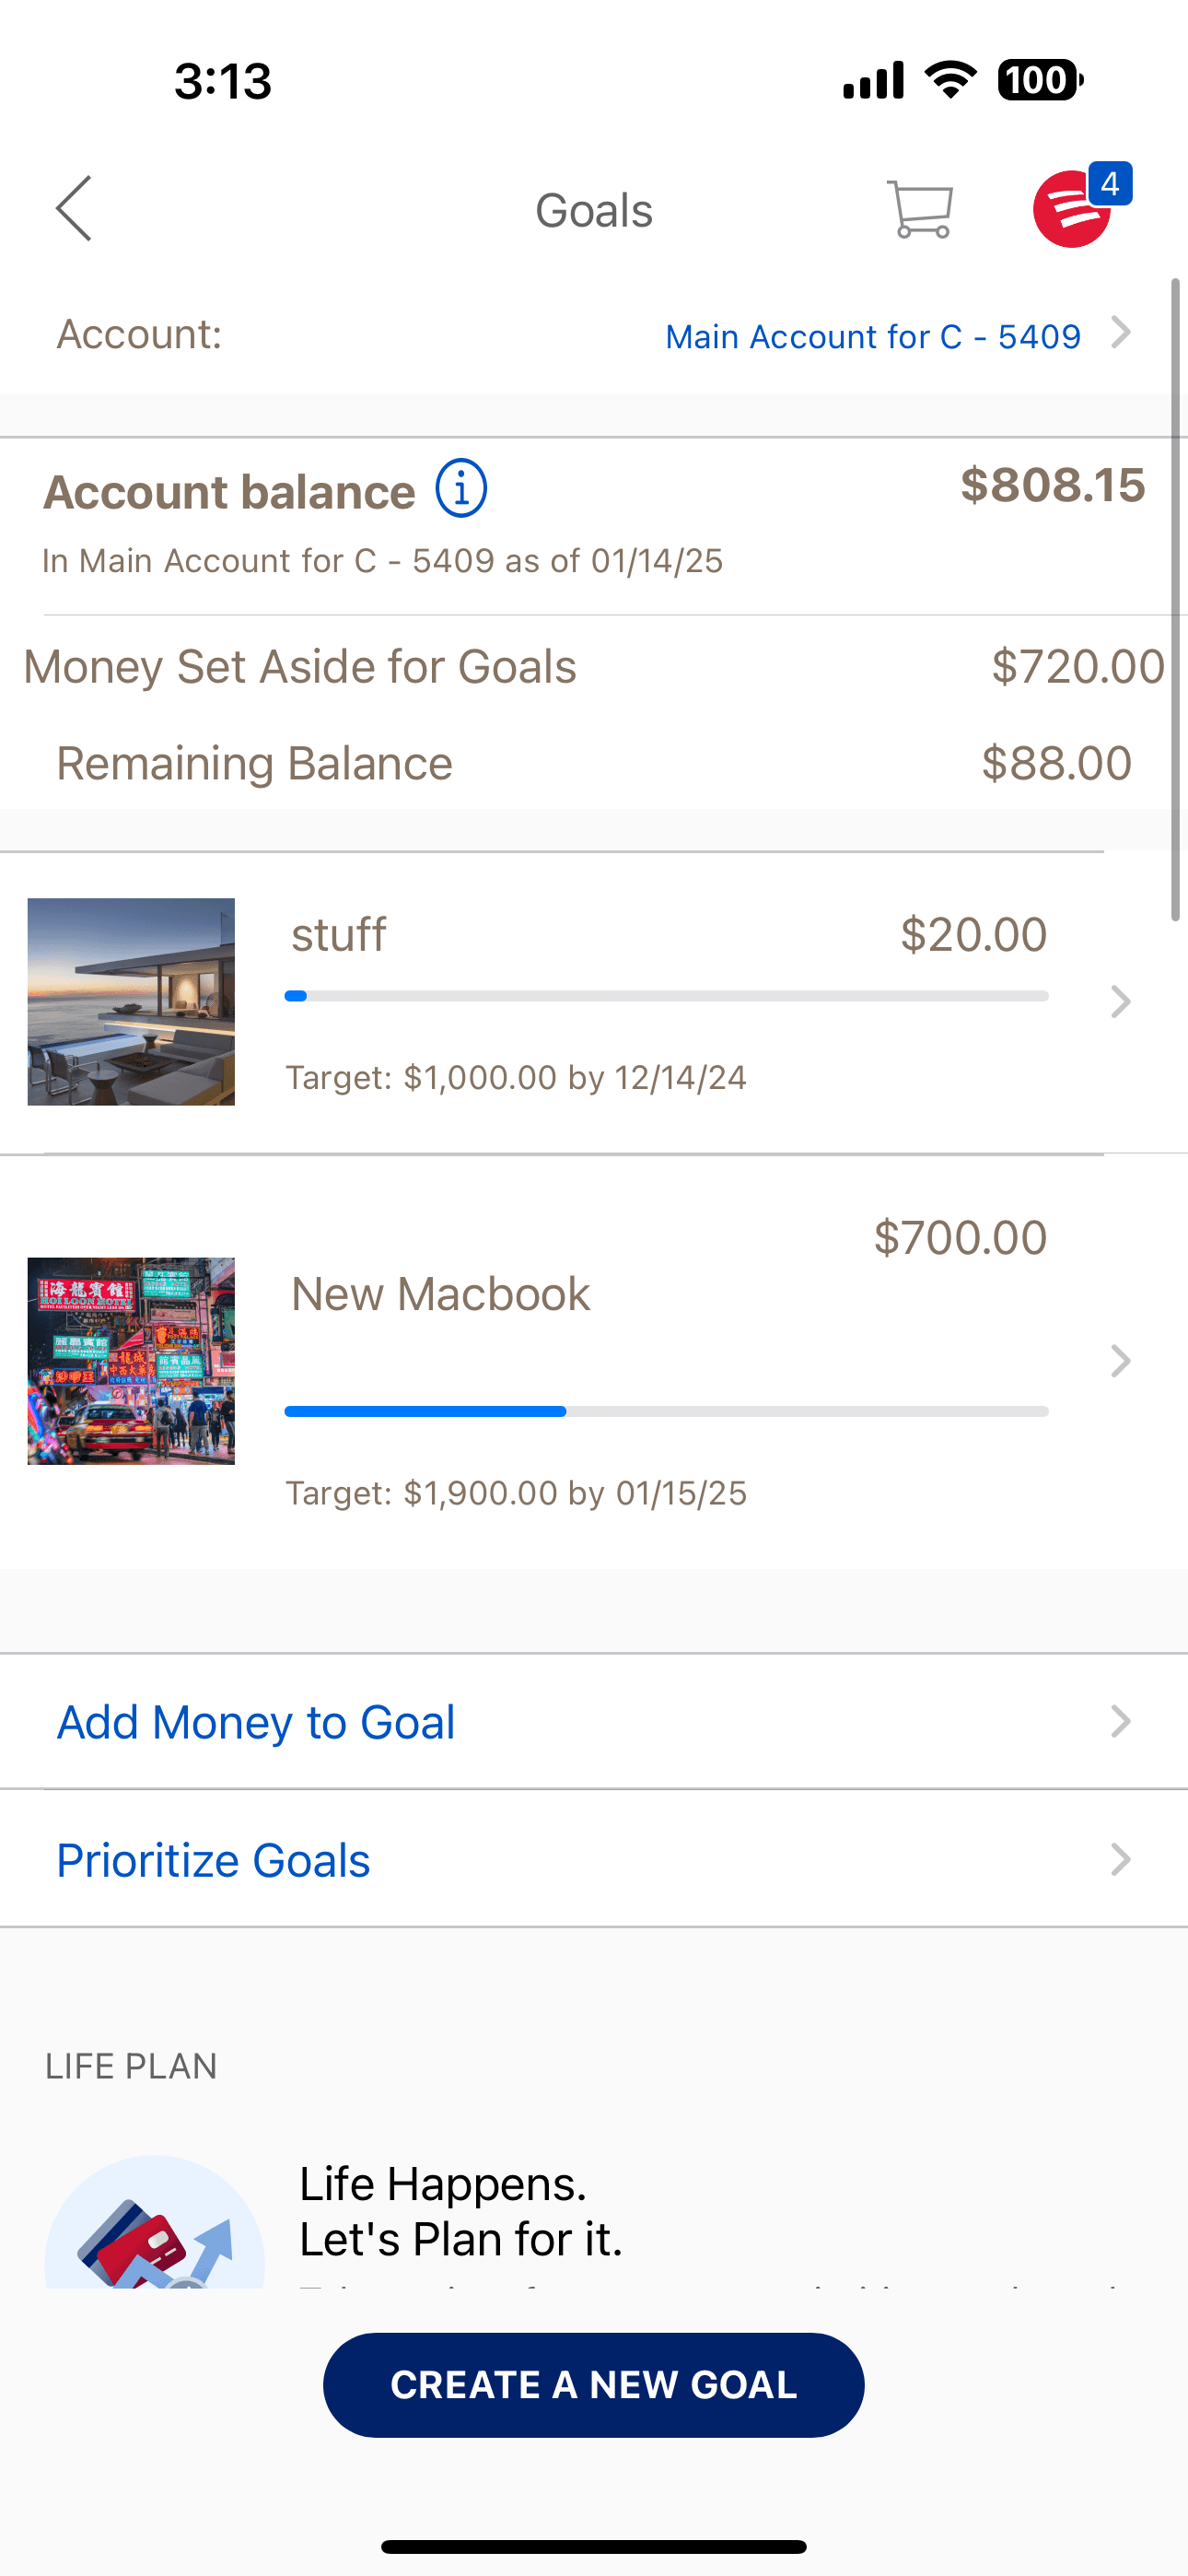Tap the New Macbook progress bar
This screenshot has width=1188, height=2576.
666,1411
